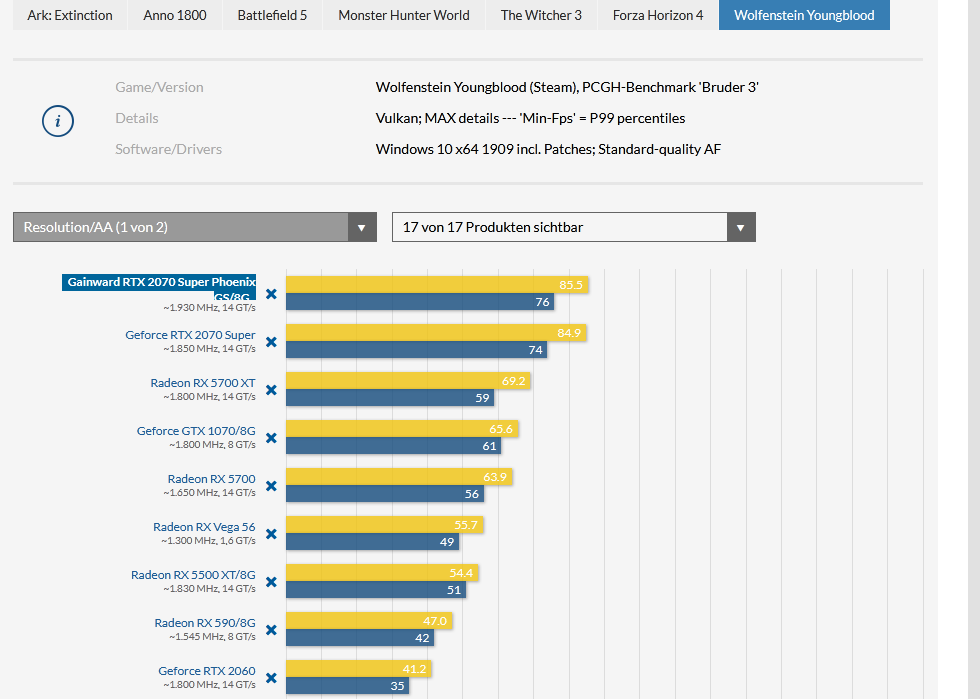The image size is (980, 699).
Task: Click the yellow 65.6 bar
Action: click(402, 429)
